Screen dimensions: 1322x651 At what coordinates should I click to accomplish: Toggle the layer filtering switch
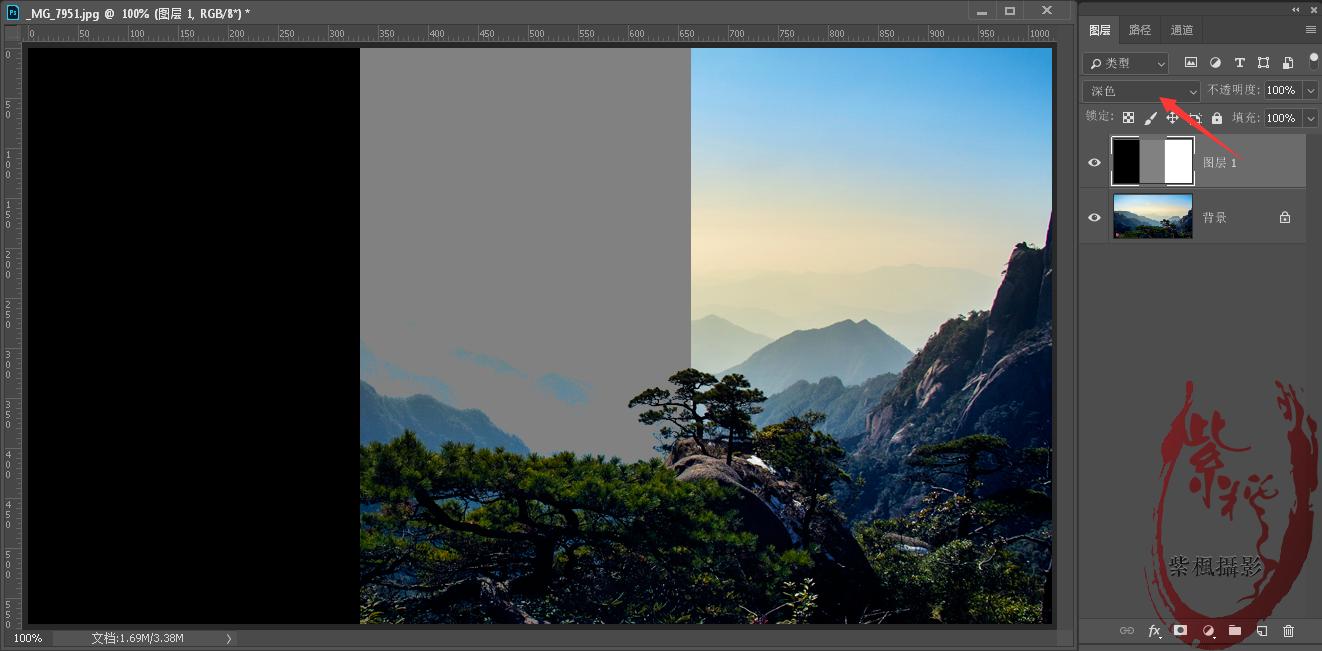point(1313,62)
